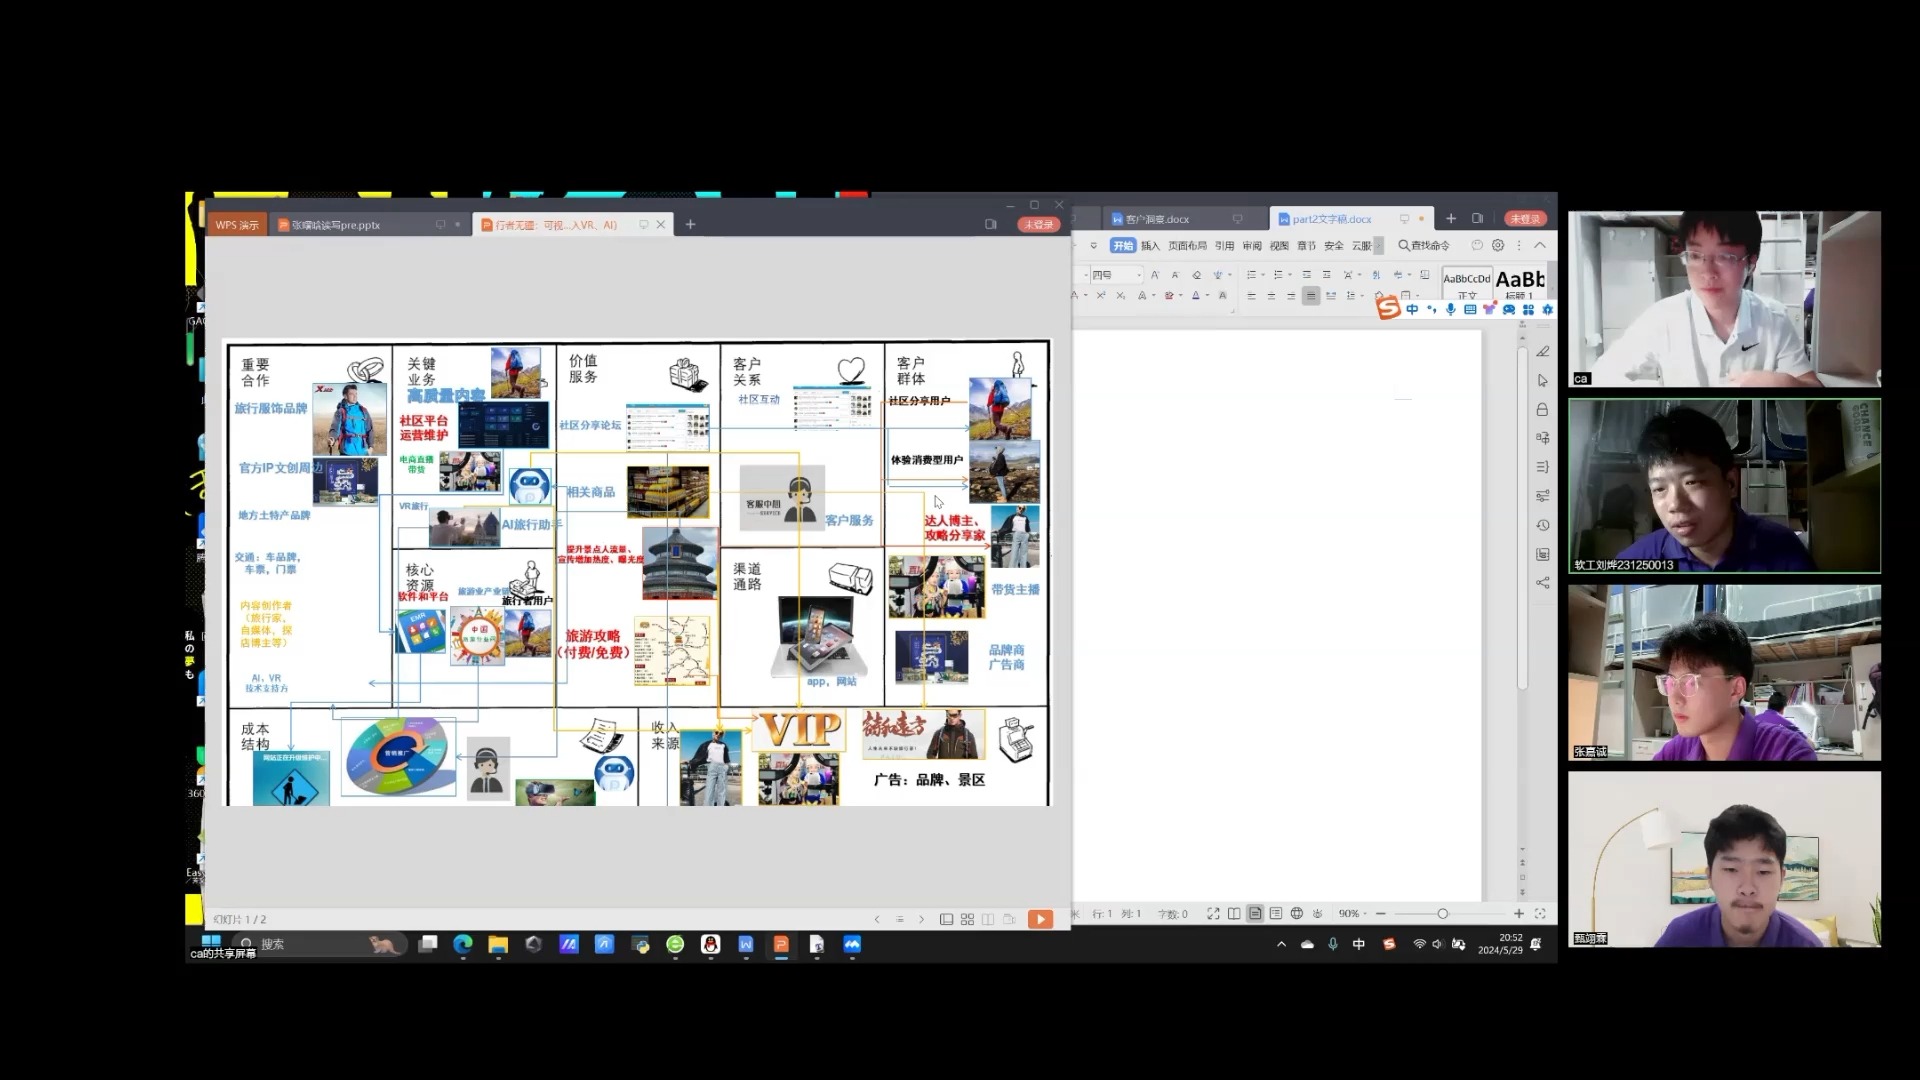Zoom out with minus button
Viewport: 1920px width, 1080px height.
tap(1381, 913)
